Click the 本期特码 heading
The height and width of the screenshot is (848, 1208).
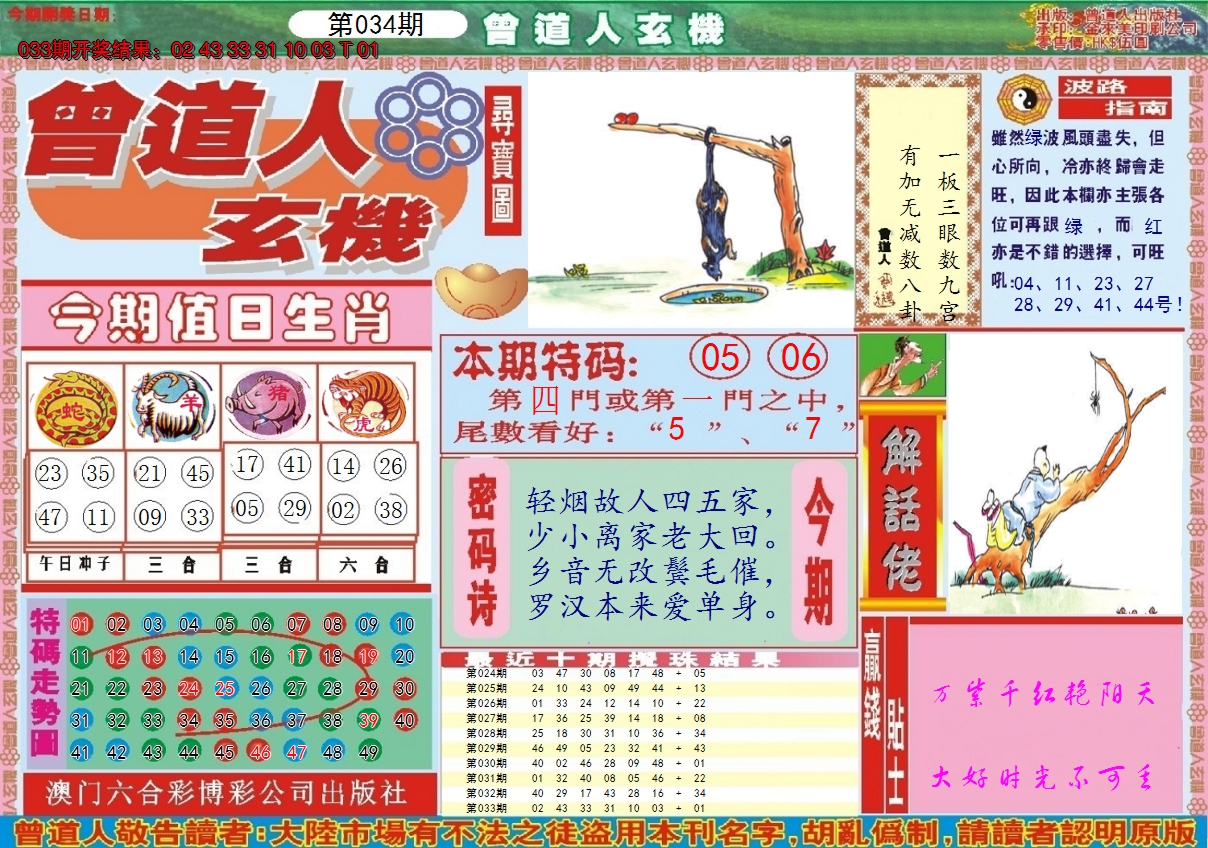click(x=544, y=360)
